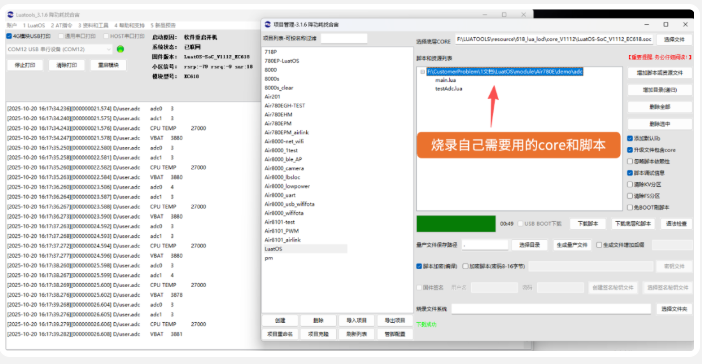The width and height of the screenshot is (702, 364).
Task: Click the 删除 project button
Action: [x=318, y=321]
